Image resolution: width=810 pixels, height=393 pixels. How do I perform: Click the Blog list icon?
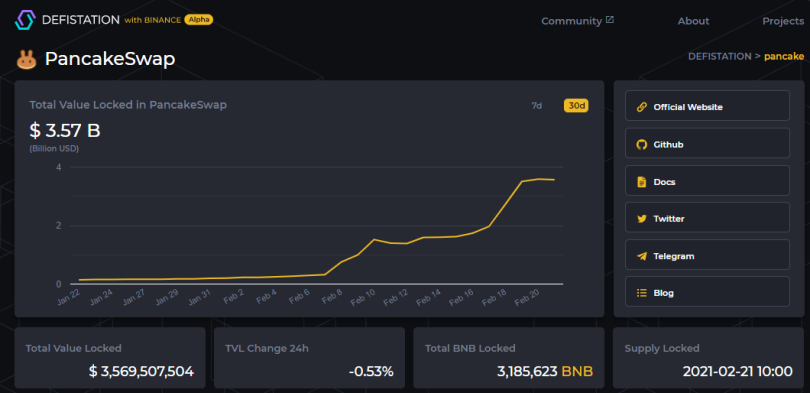[x=642, y=293]
